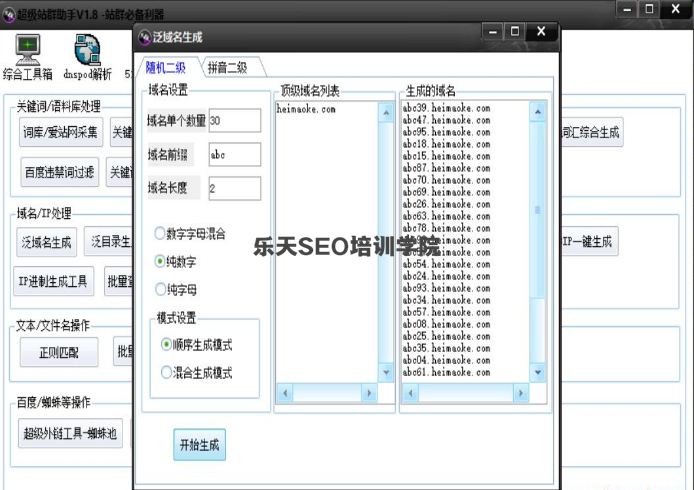The width and height of the screenshot is (694, 490).
Task: Minimize the 泛域名生成 dialog window
Action: pos(493,31)
